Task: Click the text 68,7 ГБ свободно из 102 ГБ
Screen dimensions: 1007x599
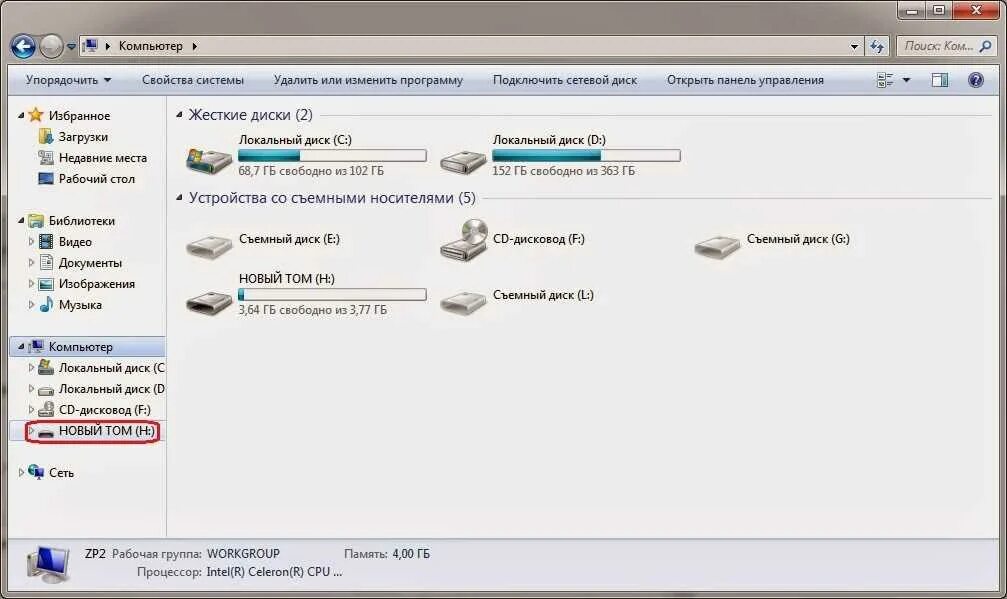Action: click(311, 171)
